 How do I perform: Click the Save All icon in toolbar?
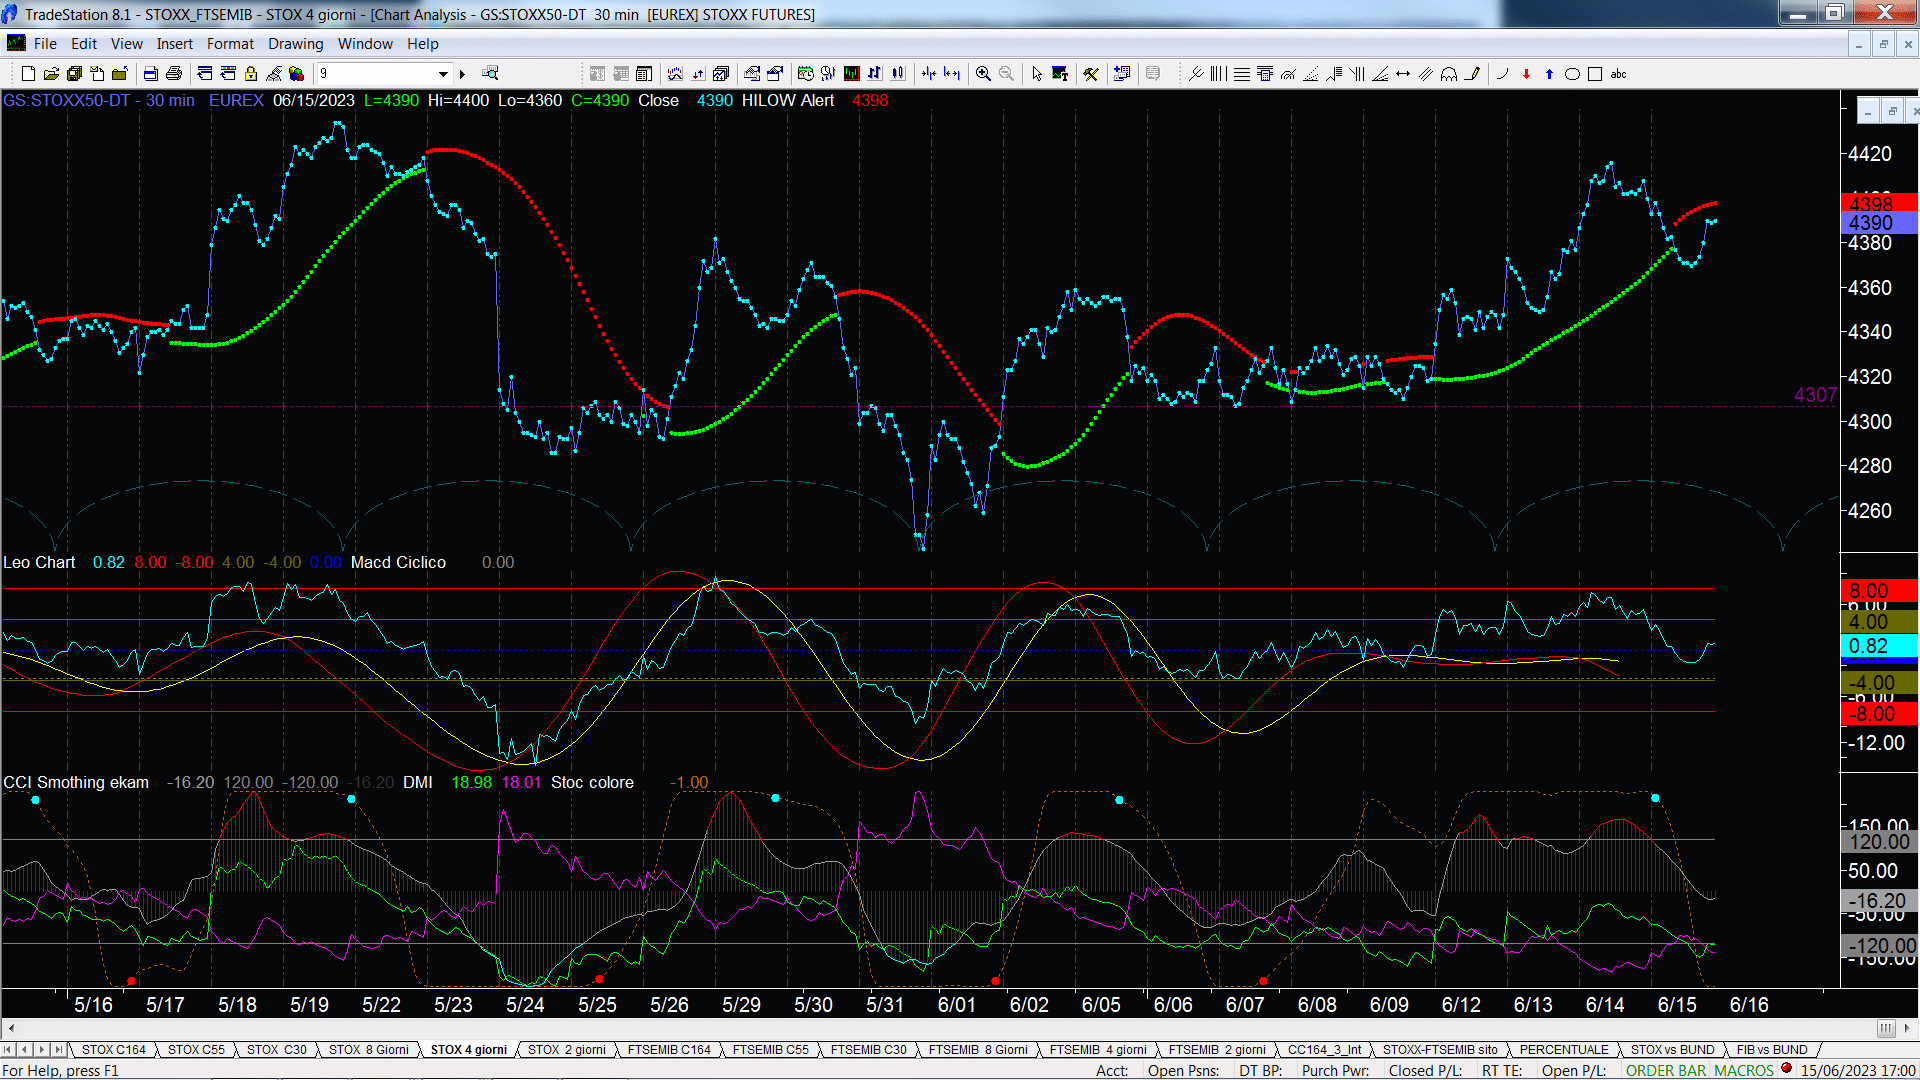click(74, 74)
